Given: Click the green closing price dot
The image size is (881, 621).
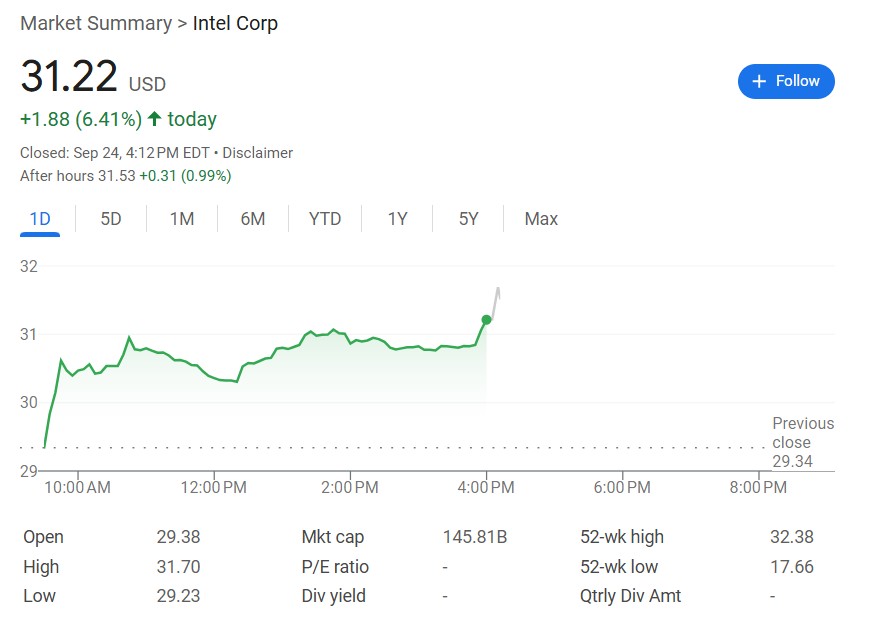Looking at the screenshot, I should pyautogui.click(x=487, y=320).
